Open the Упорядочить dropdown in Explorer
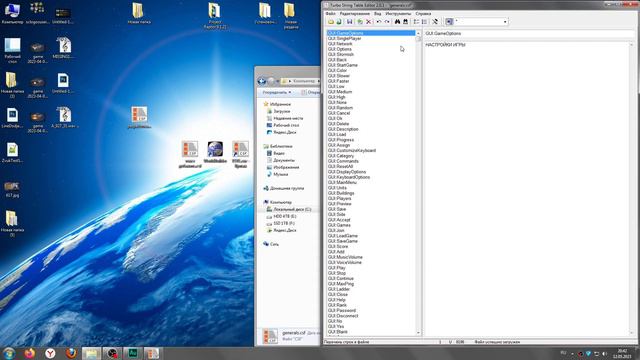Image resolution: width=640 pixels, height=360 pixels. pyautogui.click(x=277, y=92)
